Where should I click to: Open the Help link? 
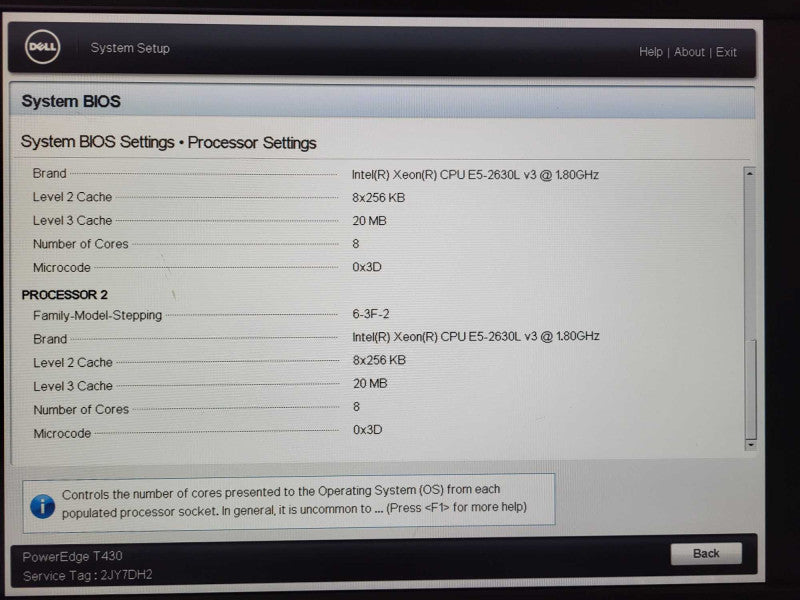coord(651,52)
